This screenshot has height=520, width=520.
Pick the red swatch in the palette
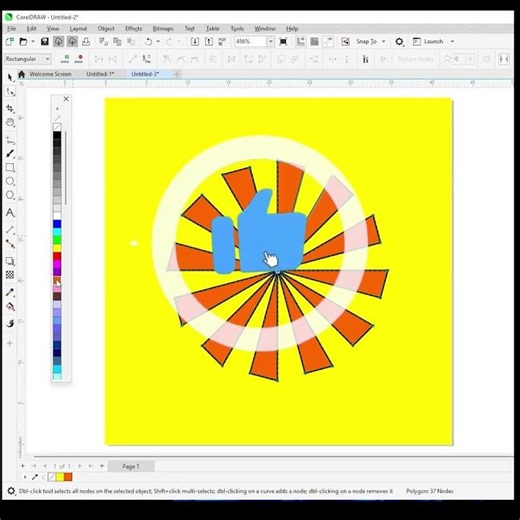[57, 256]
